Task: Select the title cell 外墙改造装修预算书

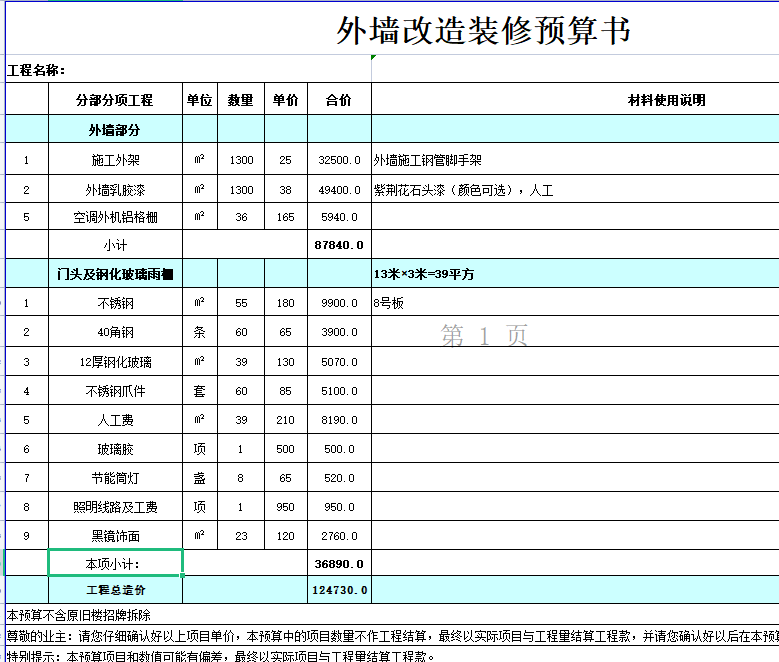Action: (x=392, y=29)
